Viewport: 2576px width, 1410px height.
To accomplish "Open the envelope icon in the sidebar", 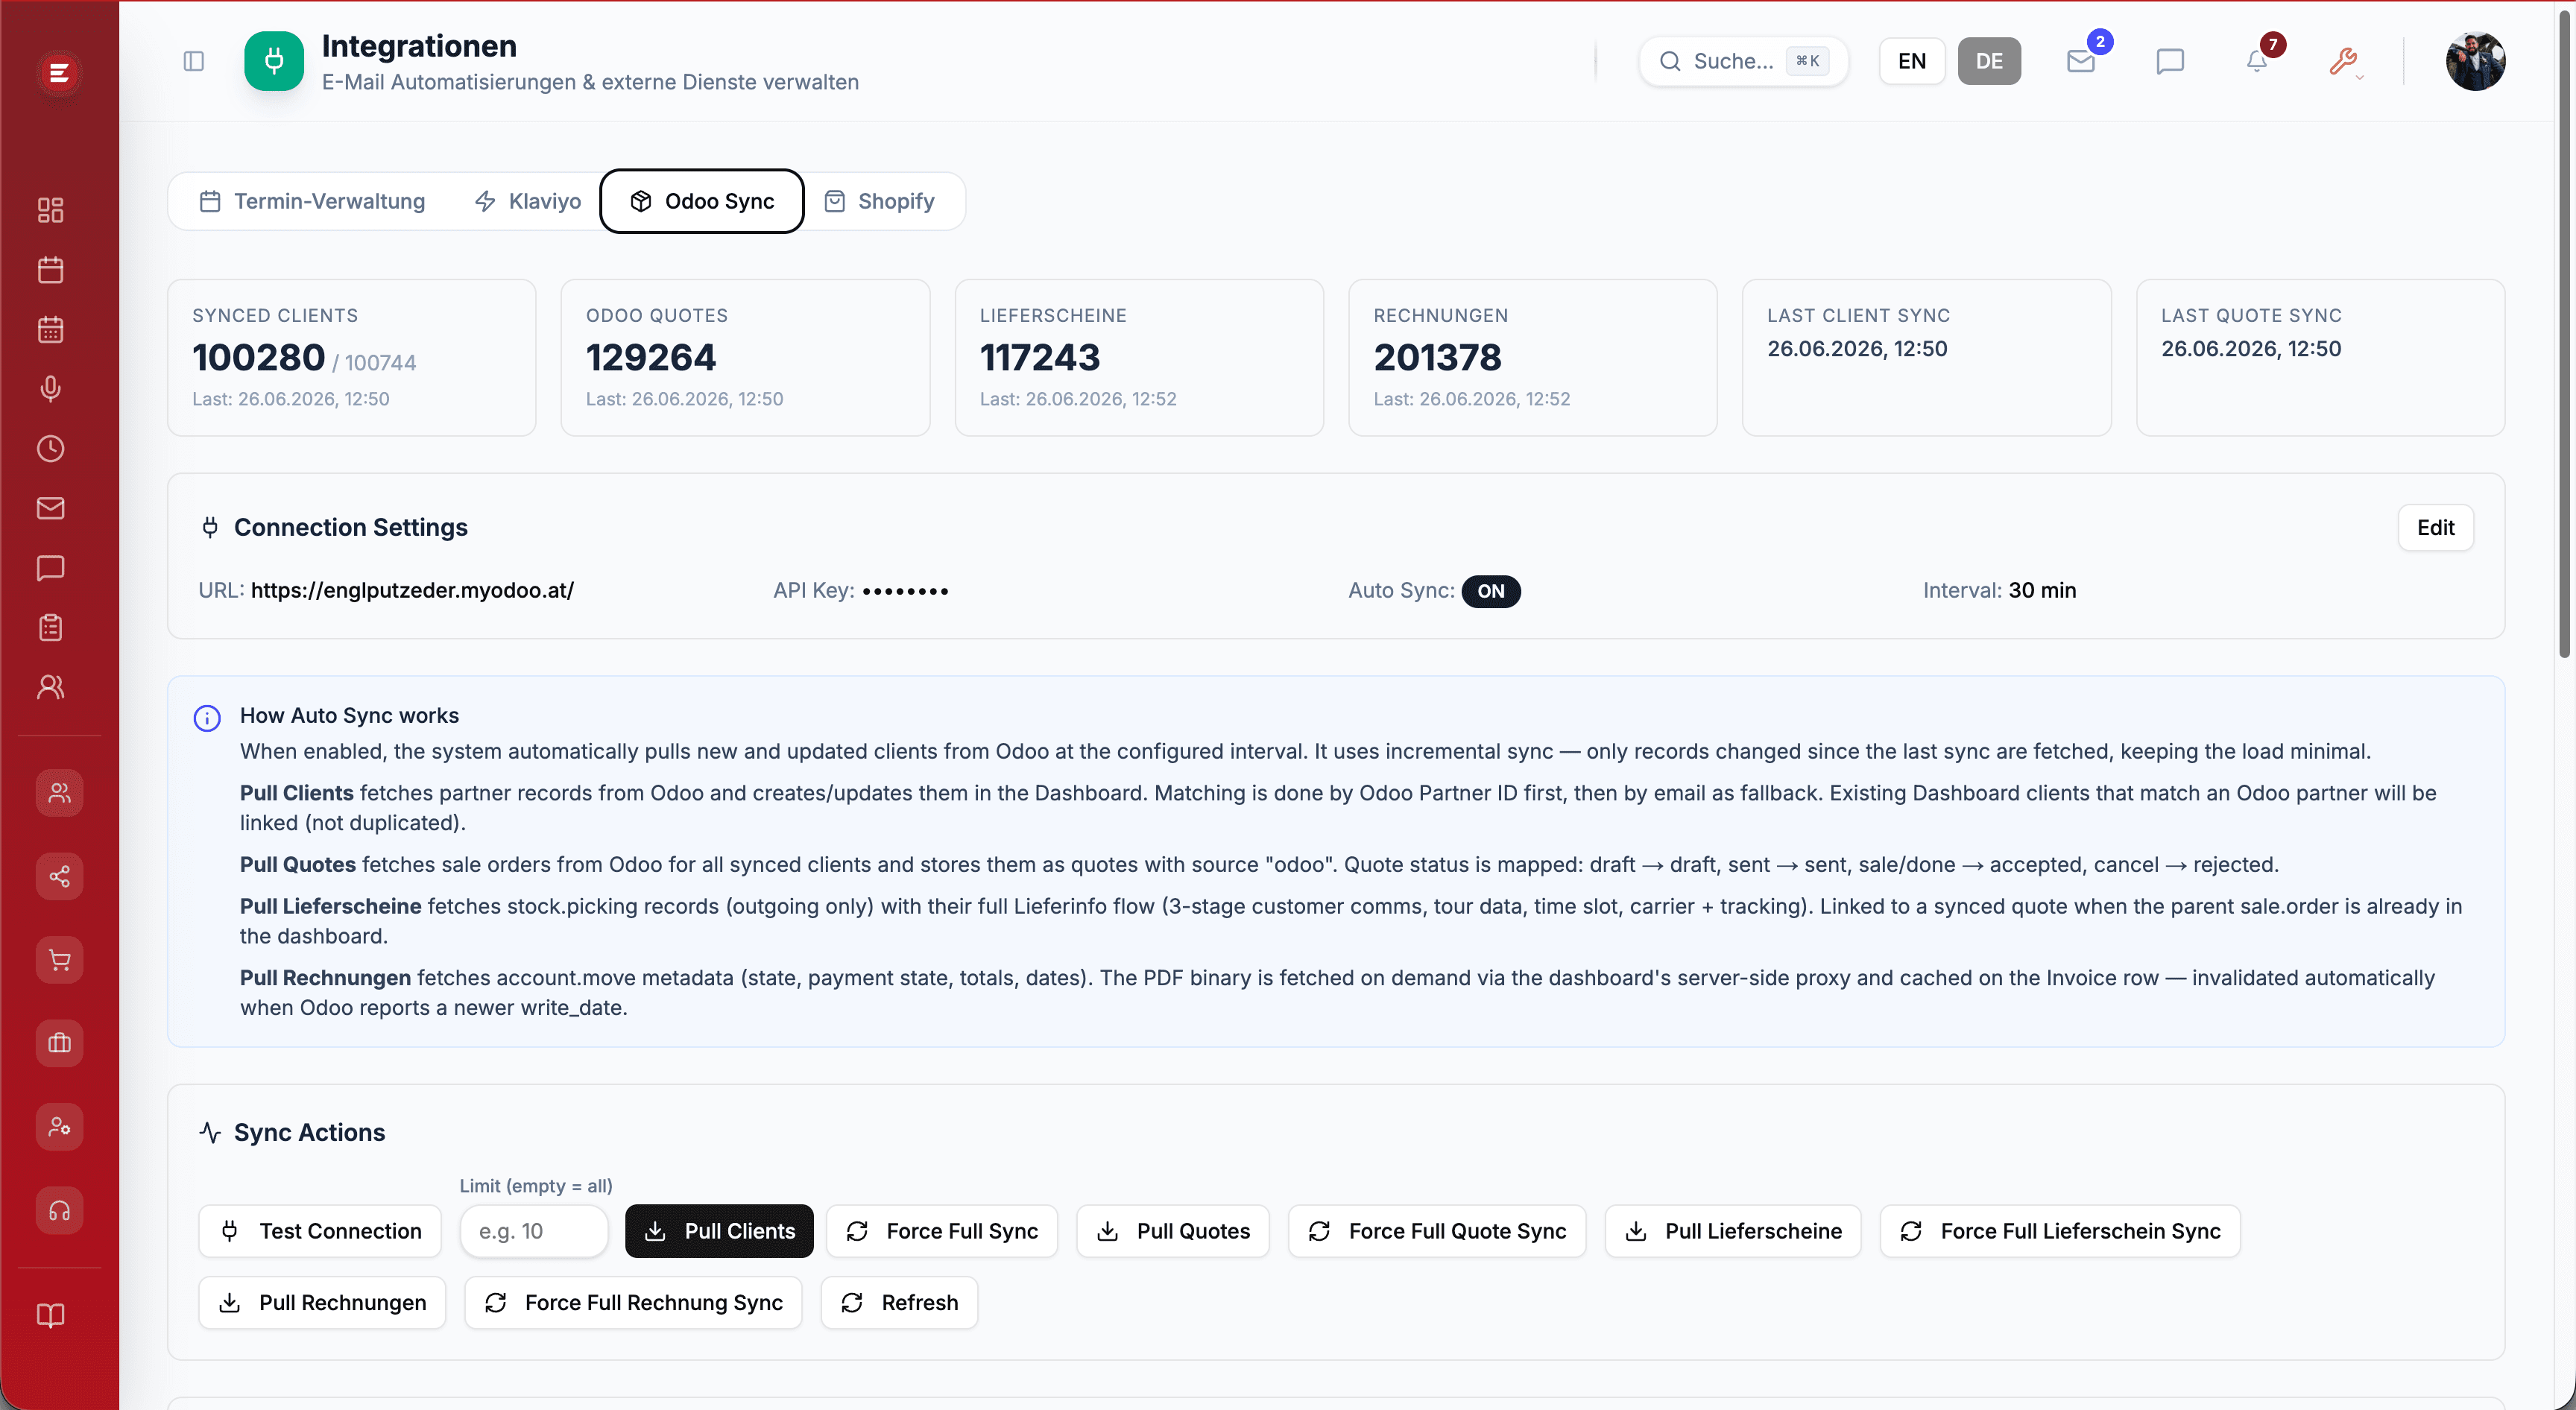I will click(x=50, y=508).
